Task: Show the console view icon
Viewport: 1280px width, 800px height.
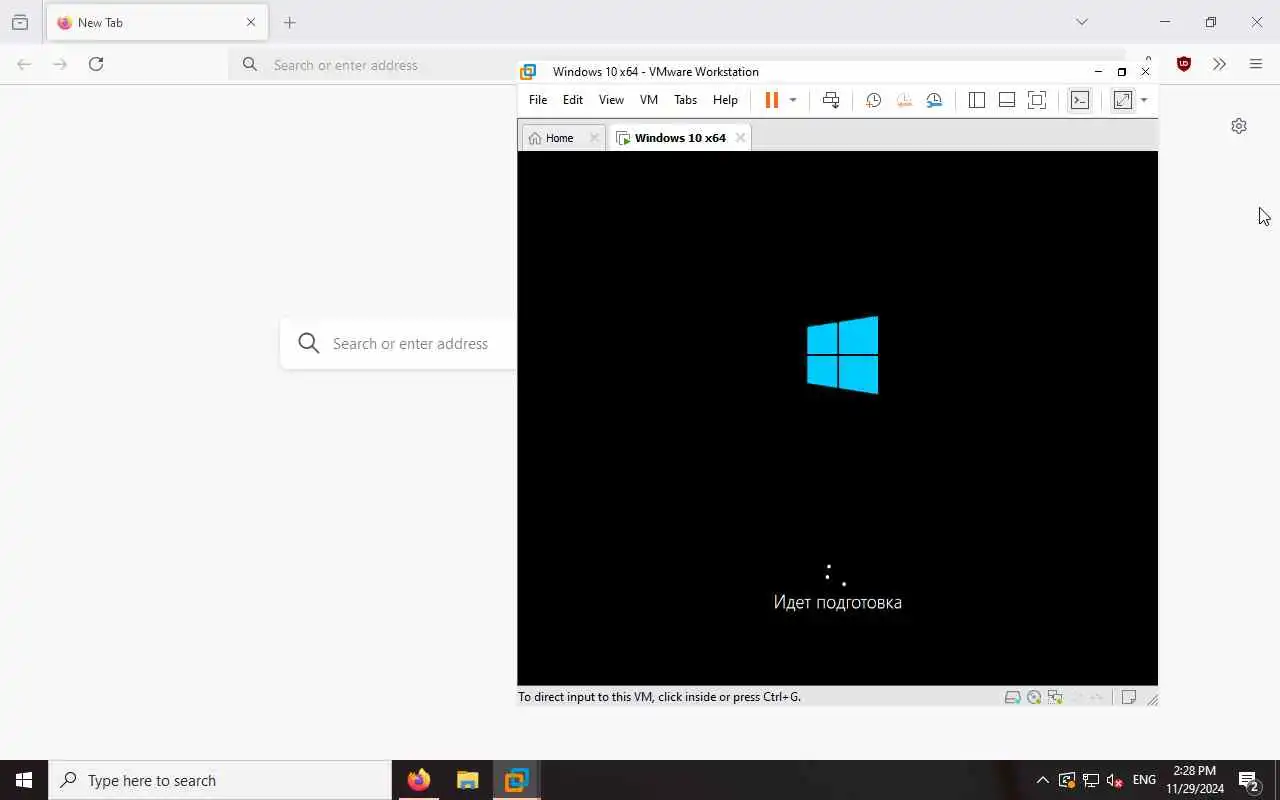Action: coord(1080,100)
